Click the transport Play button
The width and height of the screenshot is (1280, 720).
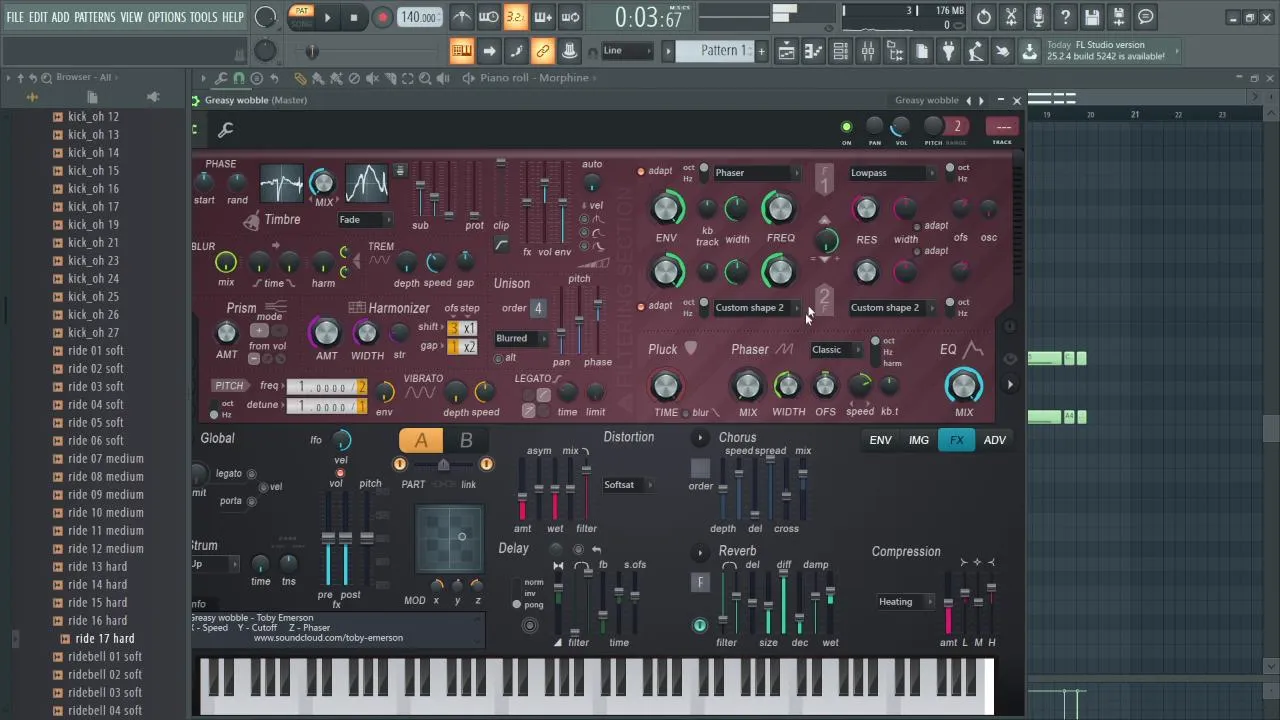click(327, 17)
